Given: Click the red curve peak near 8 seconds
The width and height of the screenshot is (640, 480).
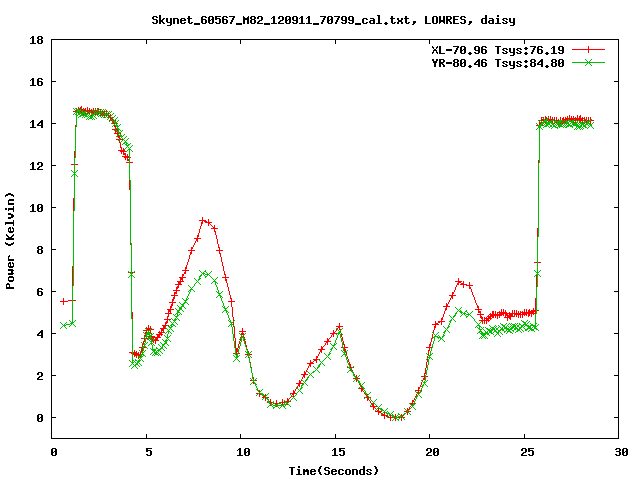Looking at the screenshot, I should (202, 220).
